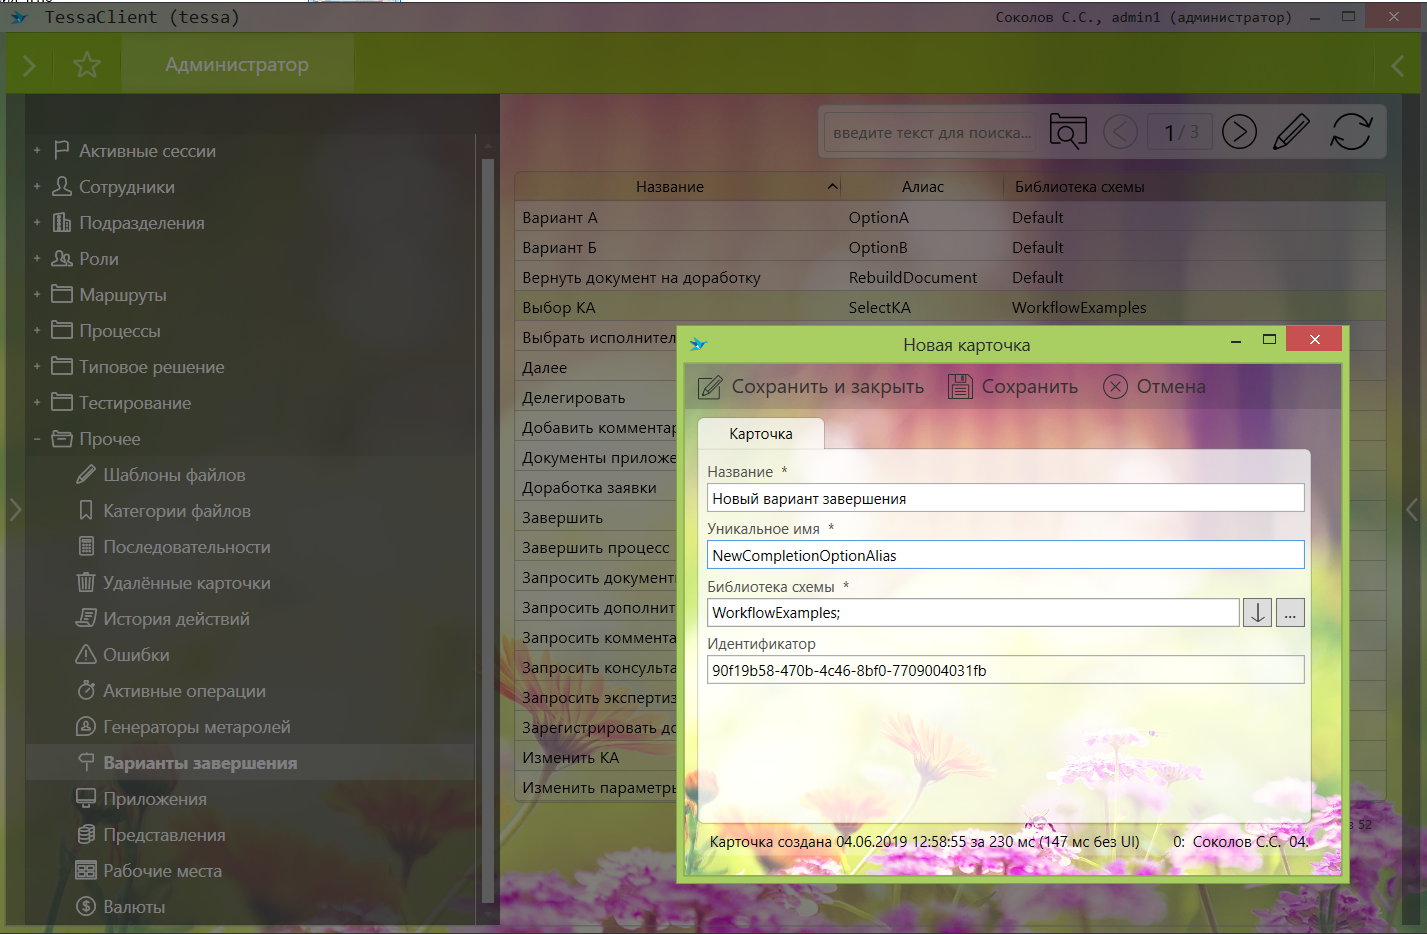The image size is (1427, 934).
Task: Click Сохранить и закрыть button
Action: (811, 387)
